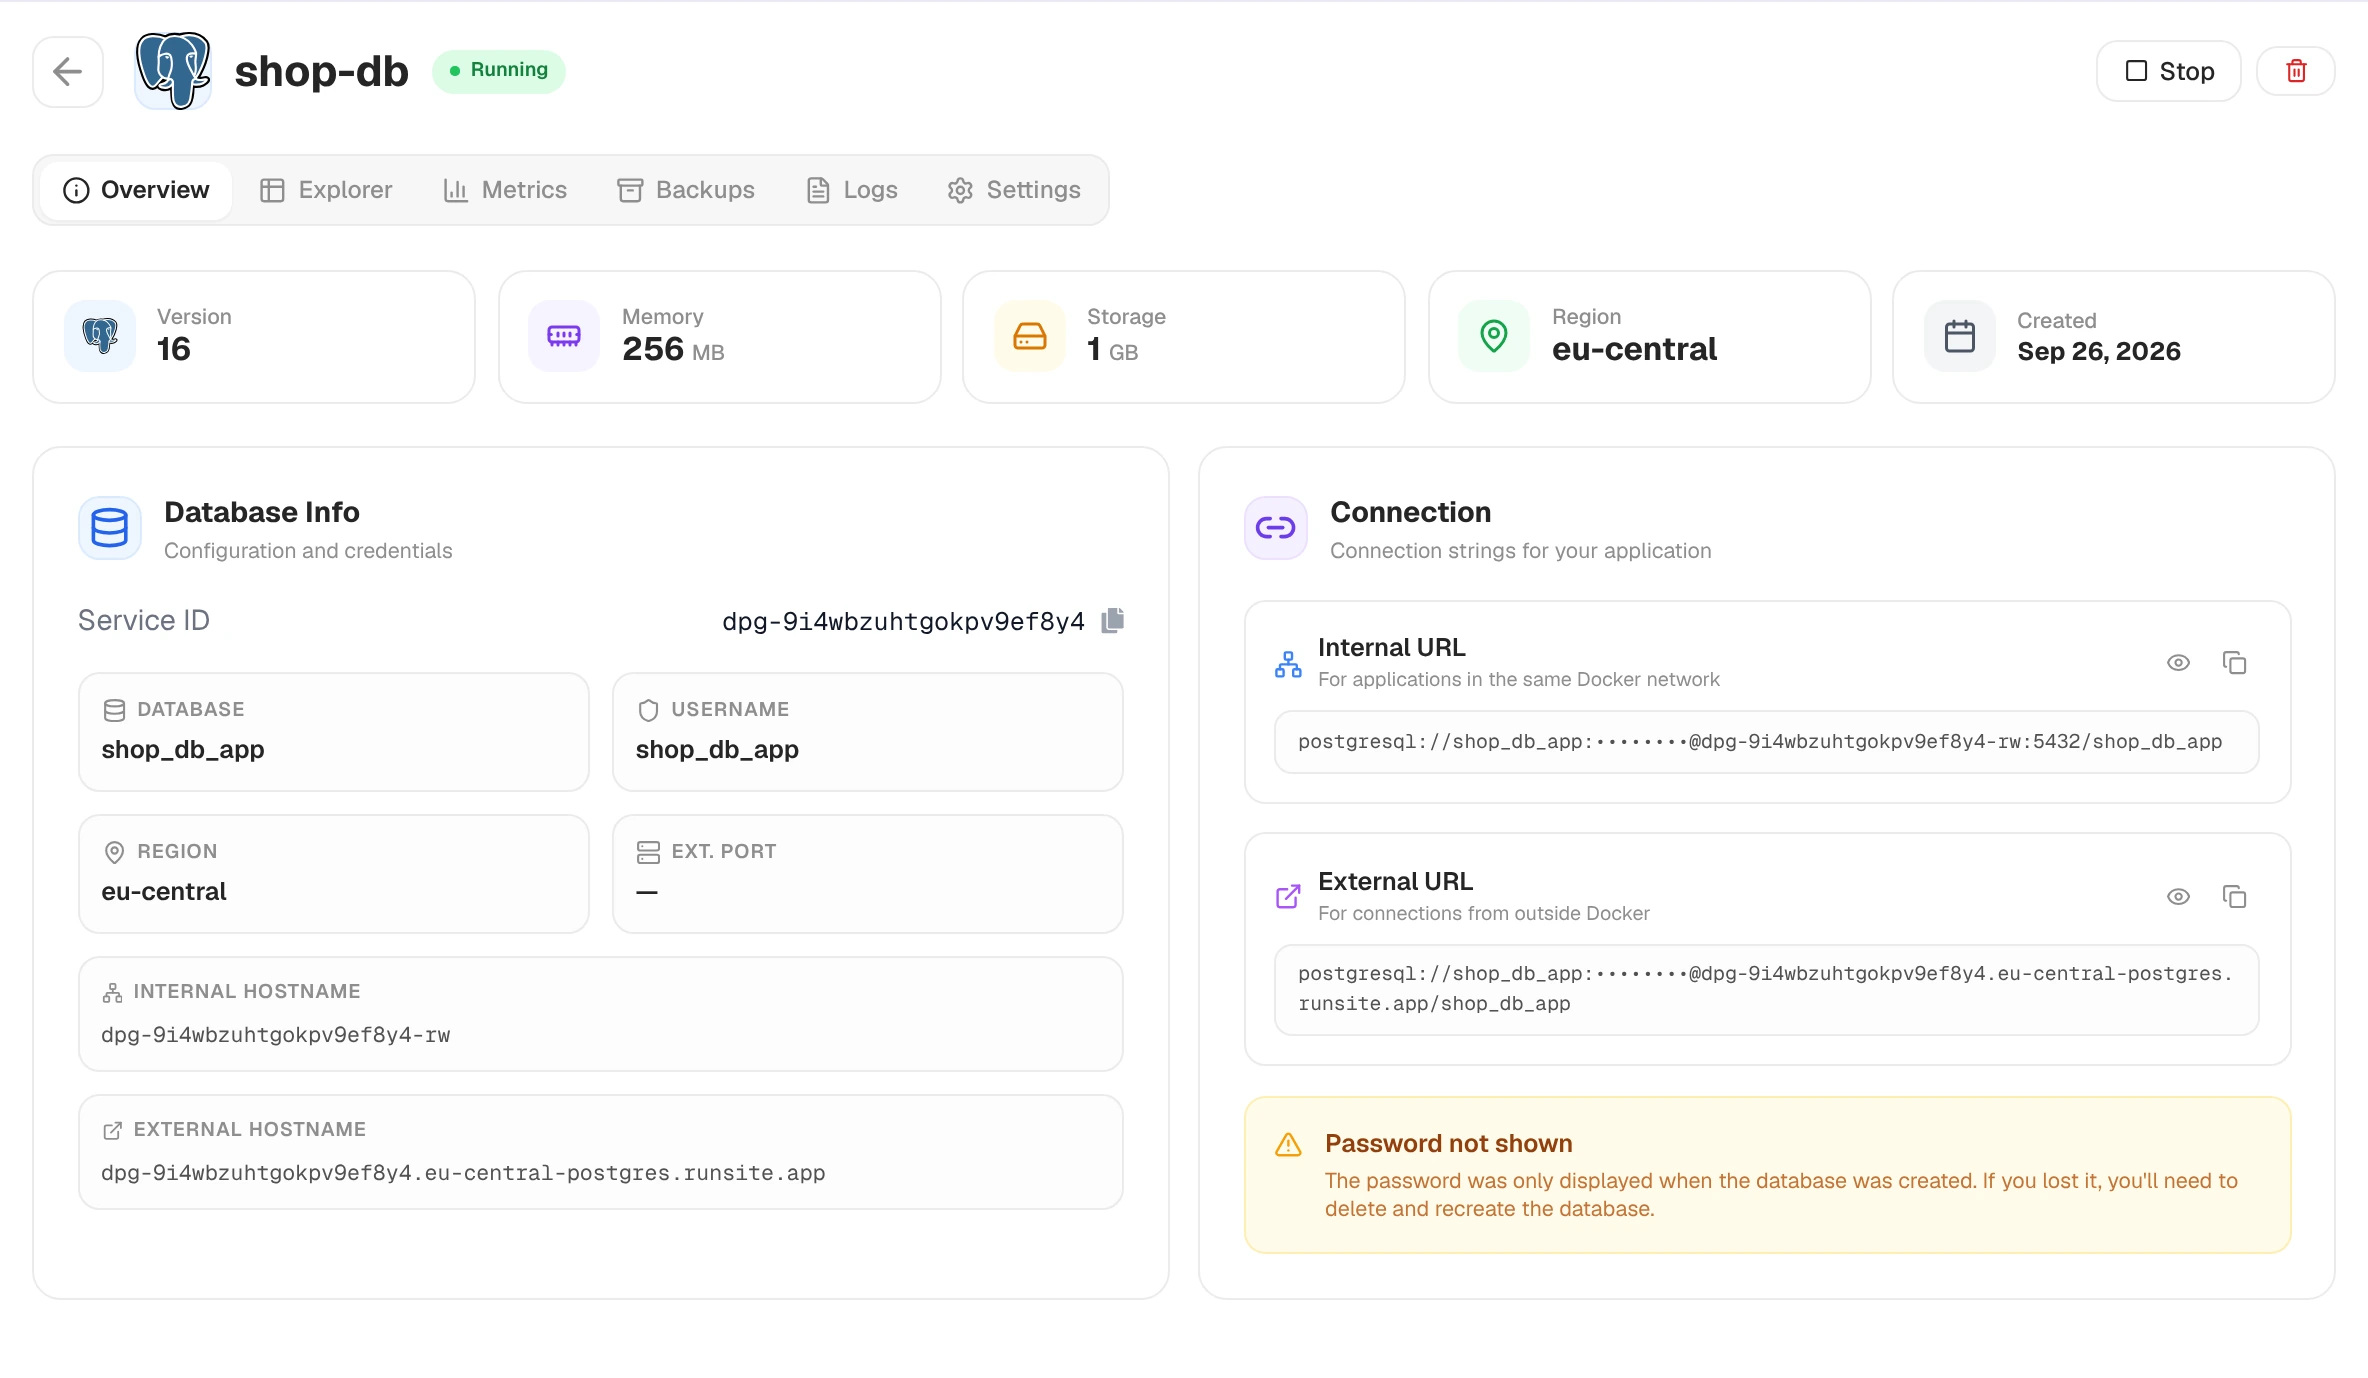2368x1378 pixels.
Task: Open the Metrics tab
Action: (x=505, y=190)
